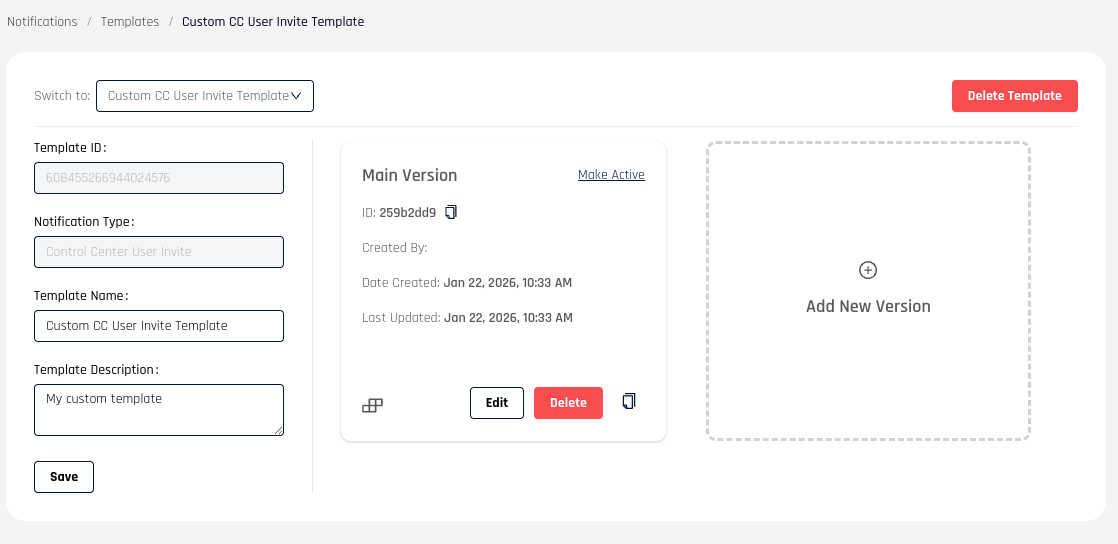Click inside the Template Description text area

(159, 410)
